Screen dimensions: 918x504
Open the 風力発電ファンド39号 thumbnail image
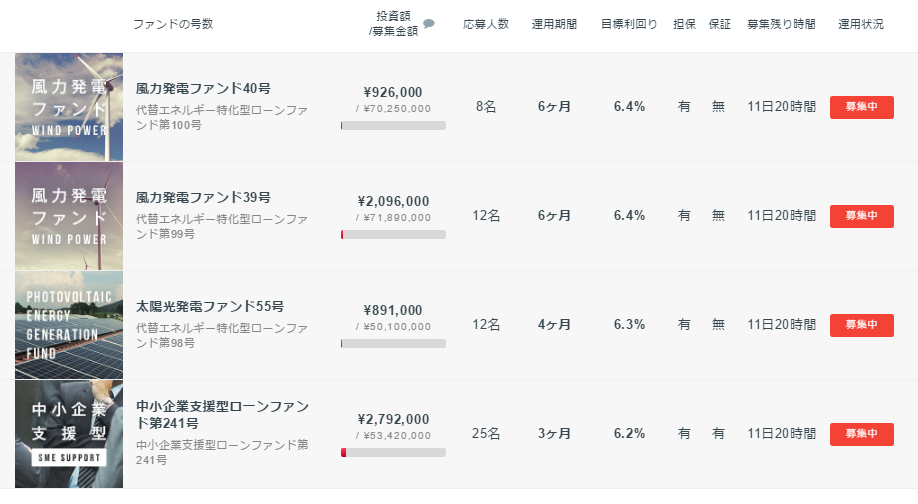(69, 216)
